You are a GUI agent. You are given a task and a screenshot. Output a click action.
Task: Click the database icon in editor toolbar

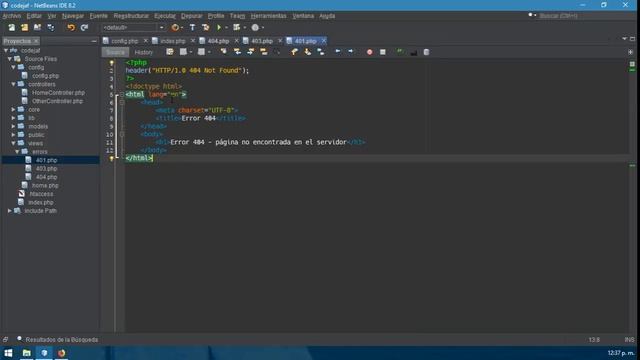click(426, 52)
